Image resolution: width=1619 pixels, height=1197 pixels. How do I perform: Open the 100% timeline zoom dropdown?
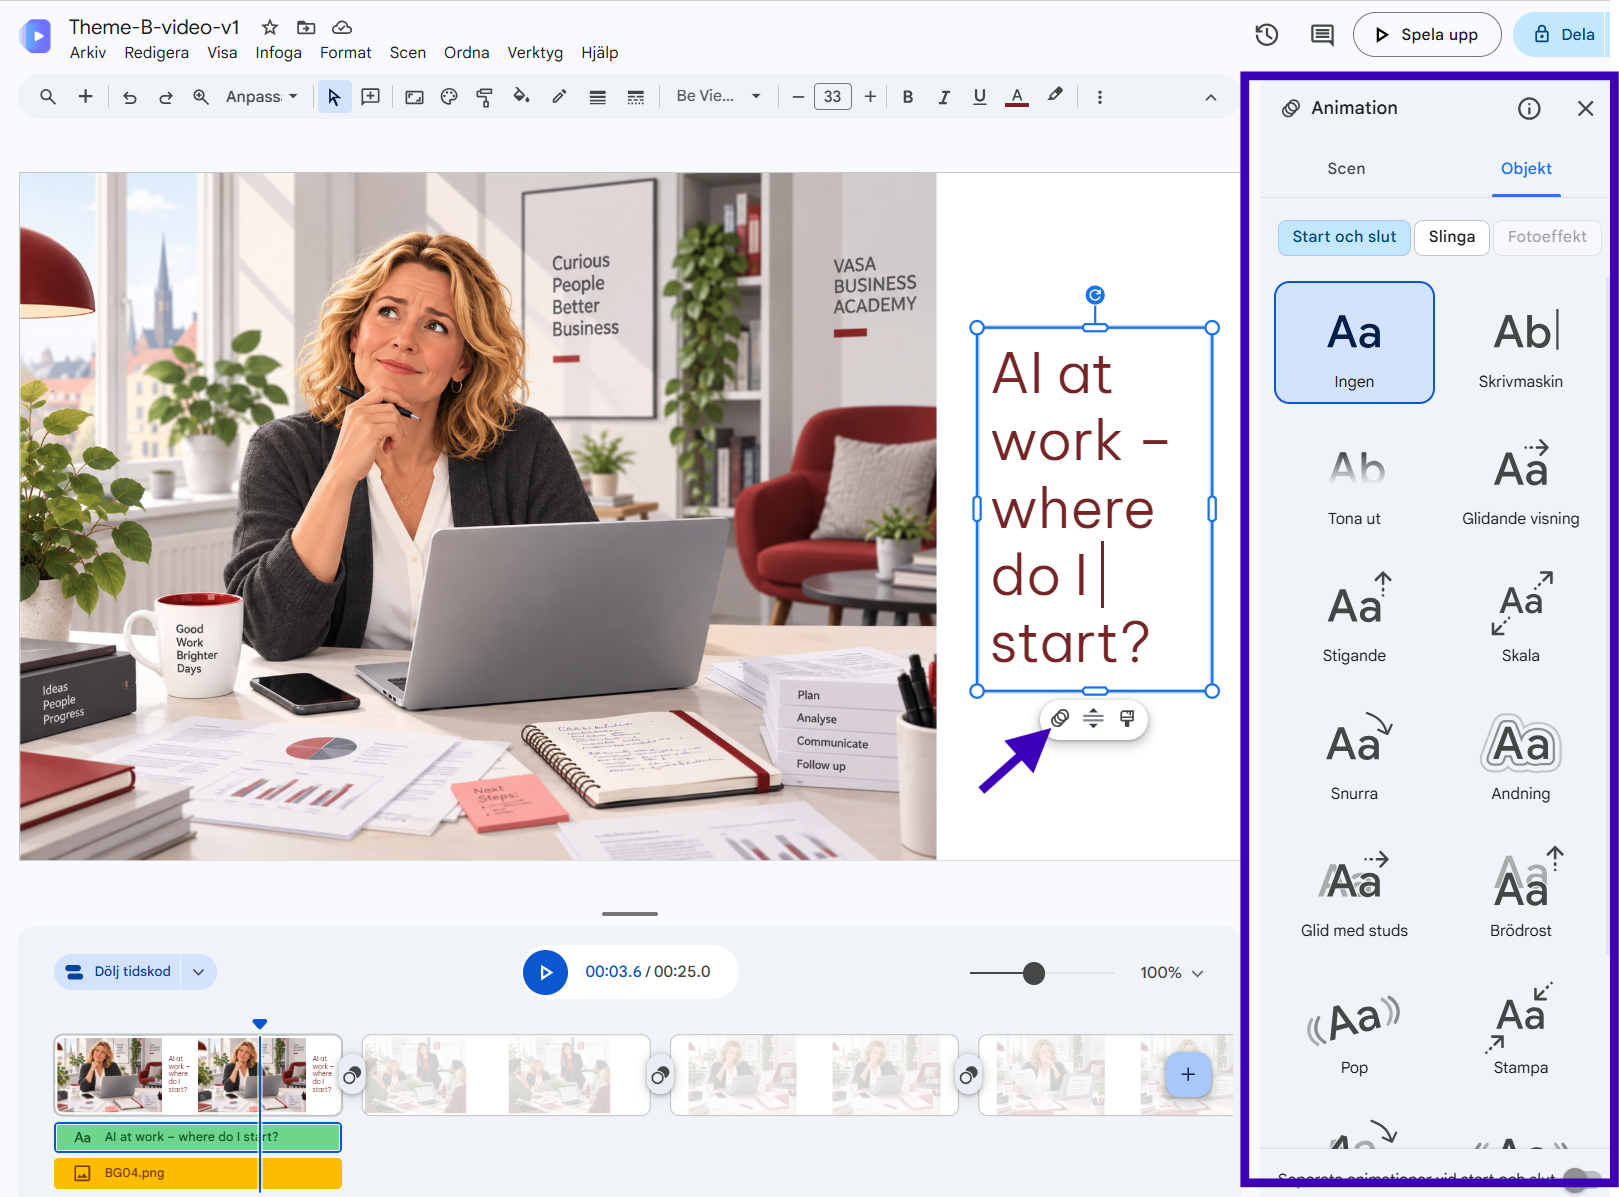click(x=1172, y=972)
